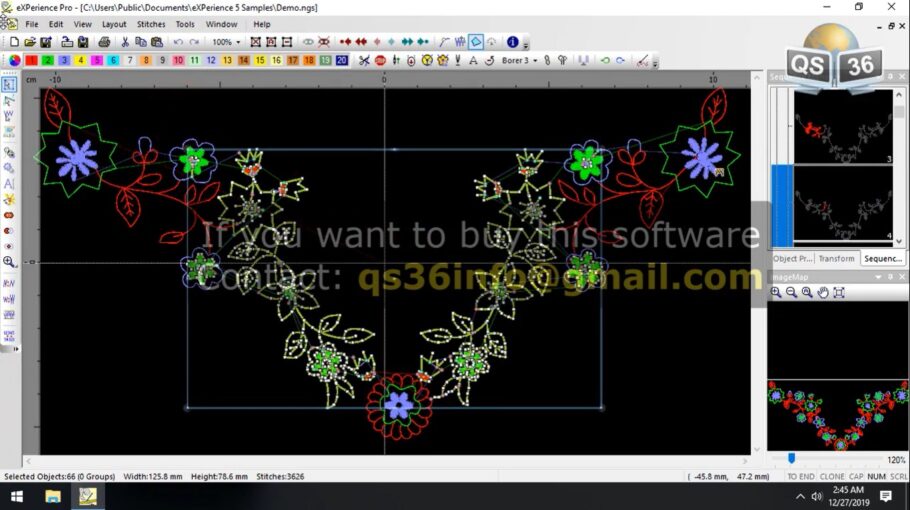This screenshot has height=510, width=910.
Task: Select the pan hand tool in ImageMap panel
Action: [823, 292]
